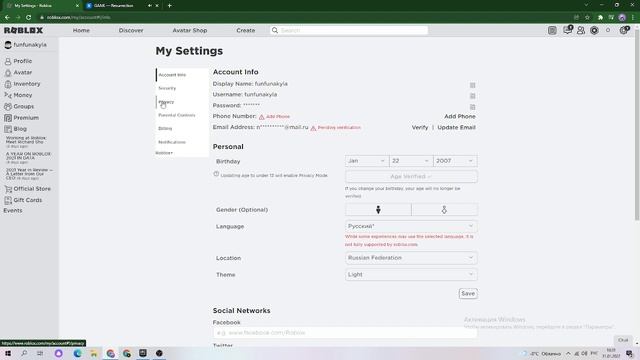
Task: Open the birthday month dropdown (Jan)
Action: pyautogui.click(x=367, y=161)
